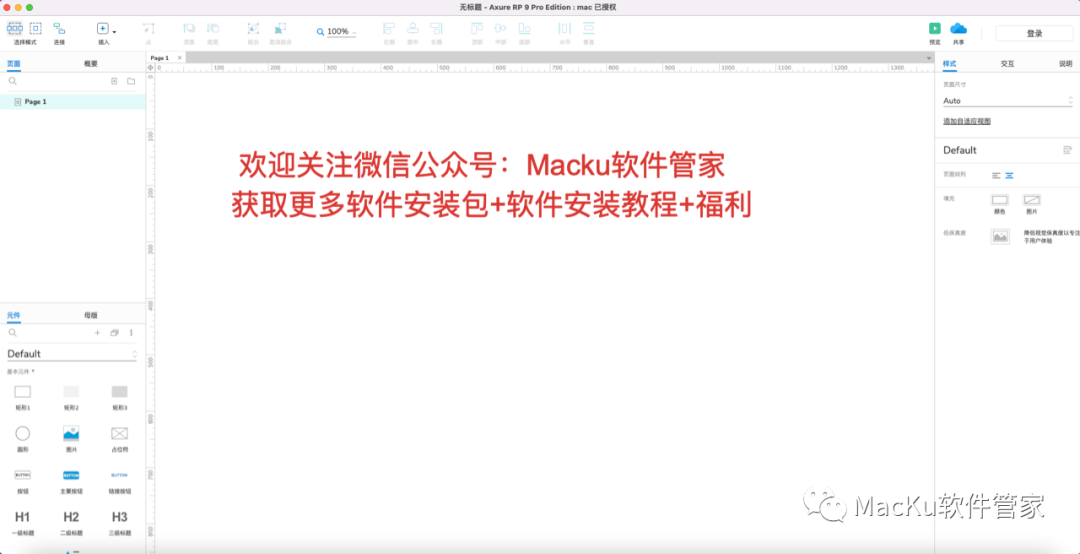Click the 顶层 bring to front icon
The width and height of the screenshot is (1080, 554).
(x=189, y=29)
